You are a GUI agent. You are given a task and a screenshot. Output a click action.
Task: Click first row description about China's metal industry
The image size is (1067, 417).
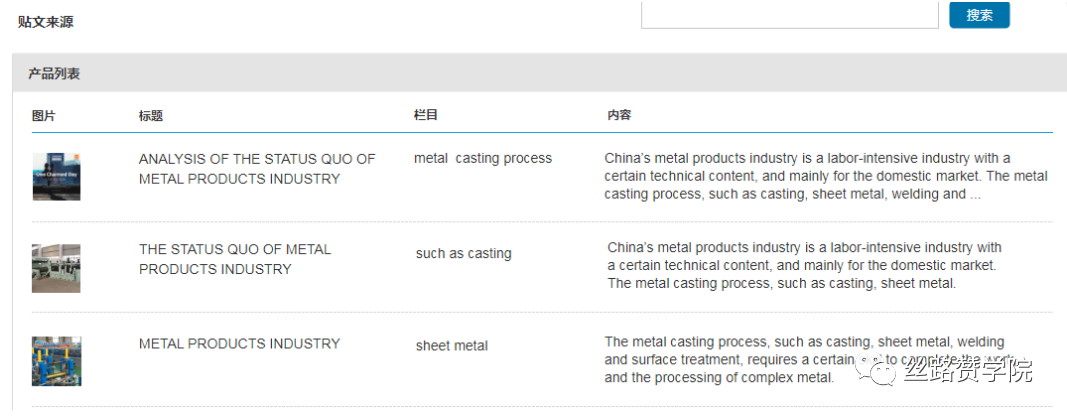(x=825, y=176)
